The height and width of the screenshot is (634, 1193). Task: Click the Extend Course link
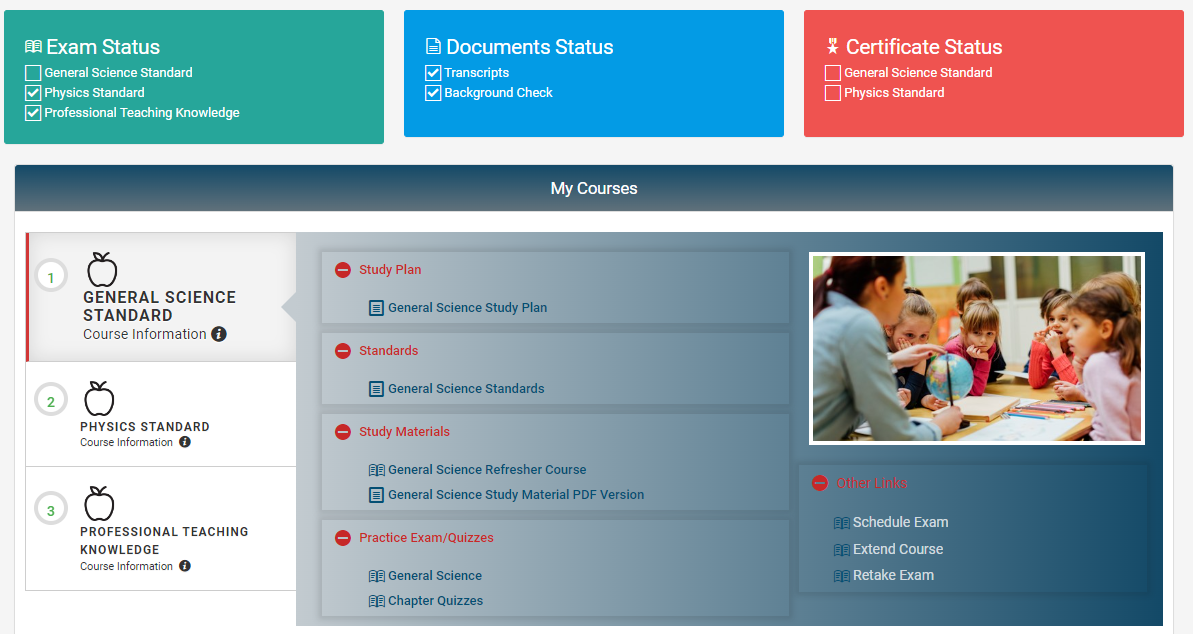pyautogui.click(x=898, y=549)
